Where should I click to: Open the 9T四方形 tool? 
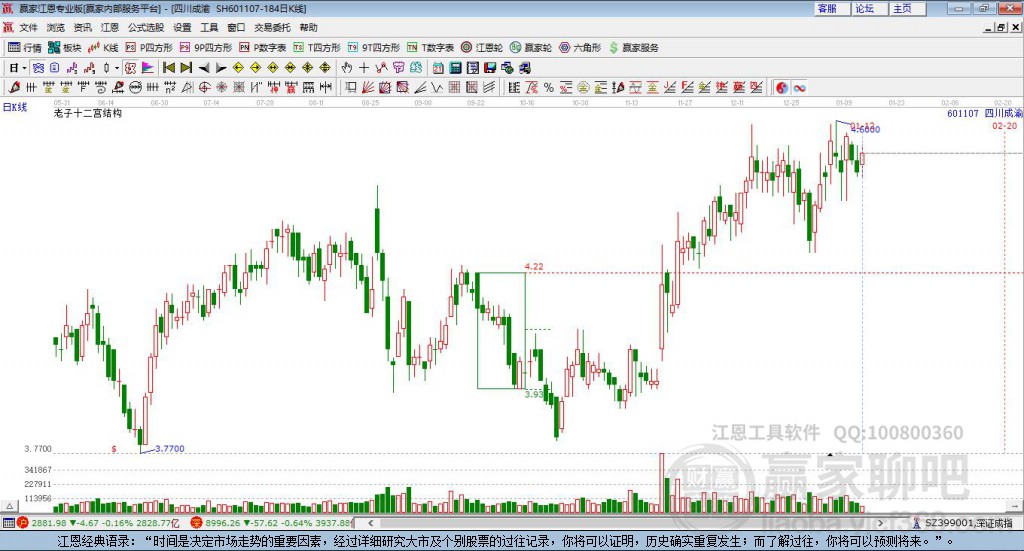[374, 48]
